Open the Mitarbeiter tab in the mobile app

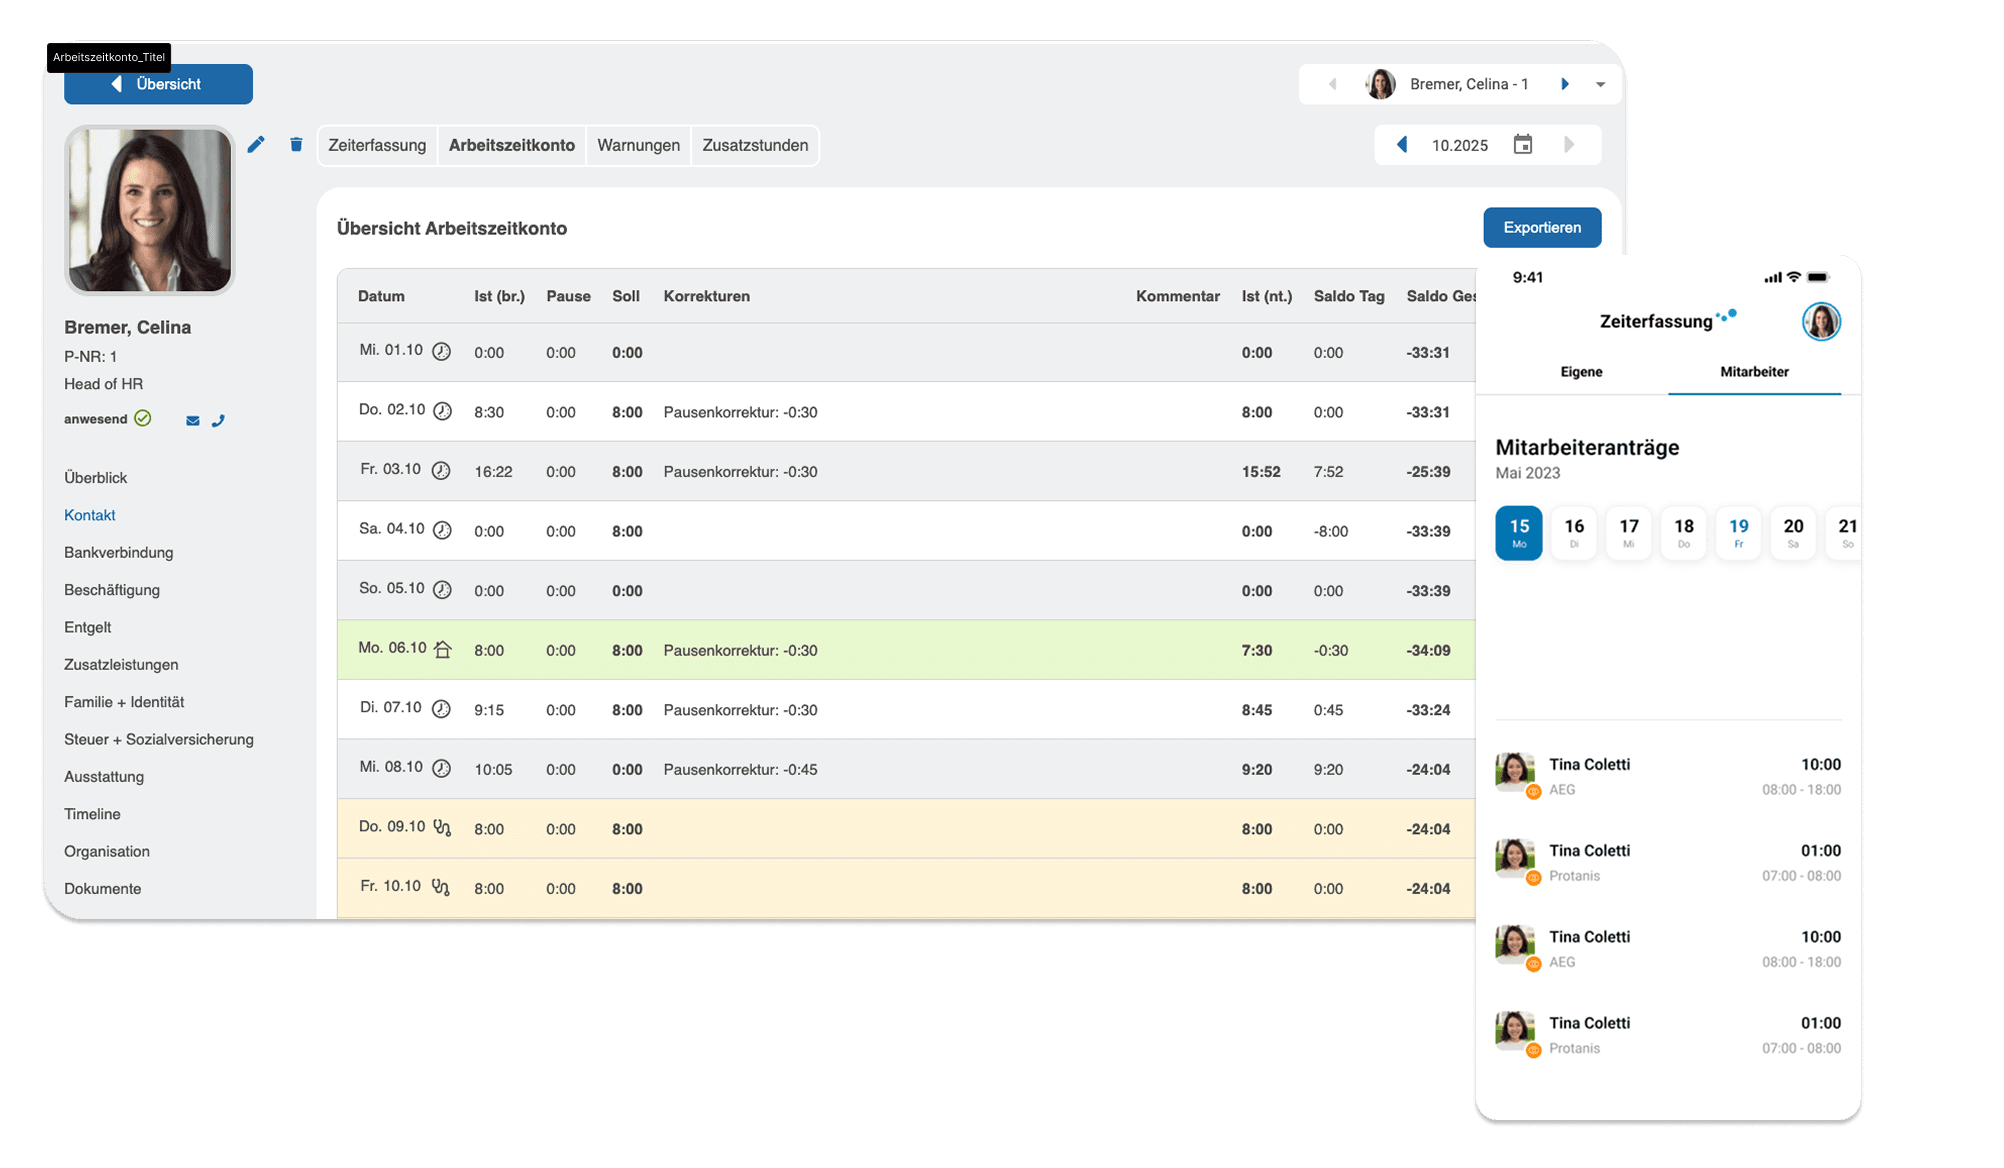(x=1753, y=371)
